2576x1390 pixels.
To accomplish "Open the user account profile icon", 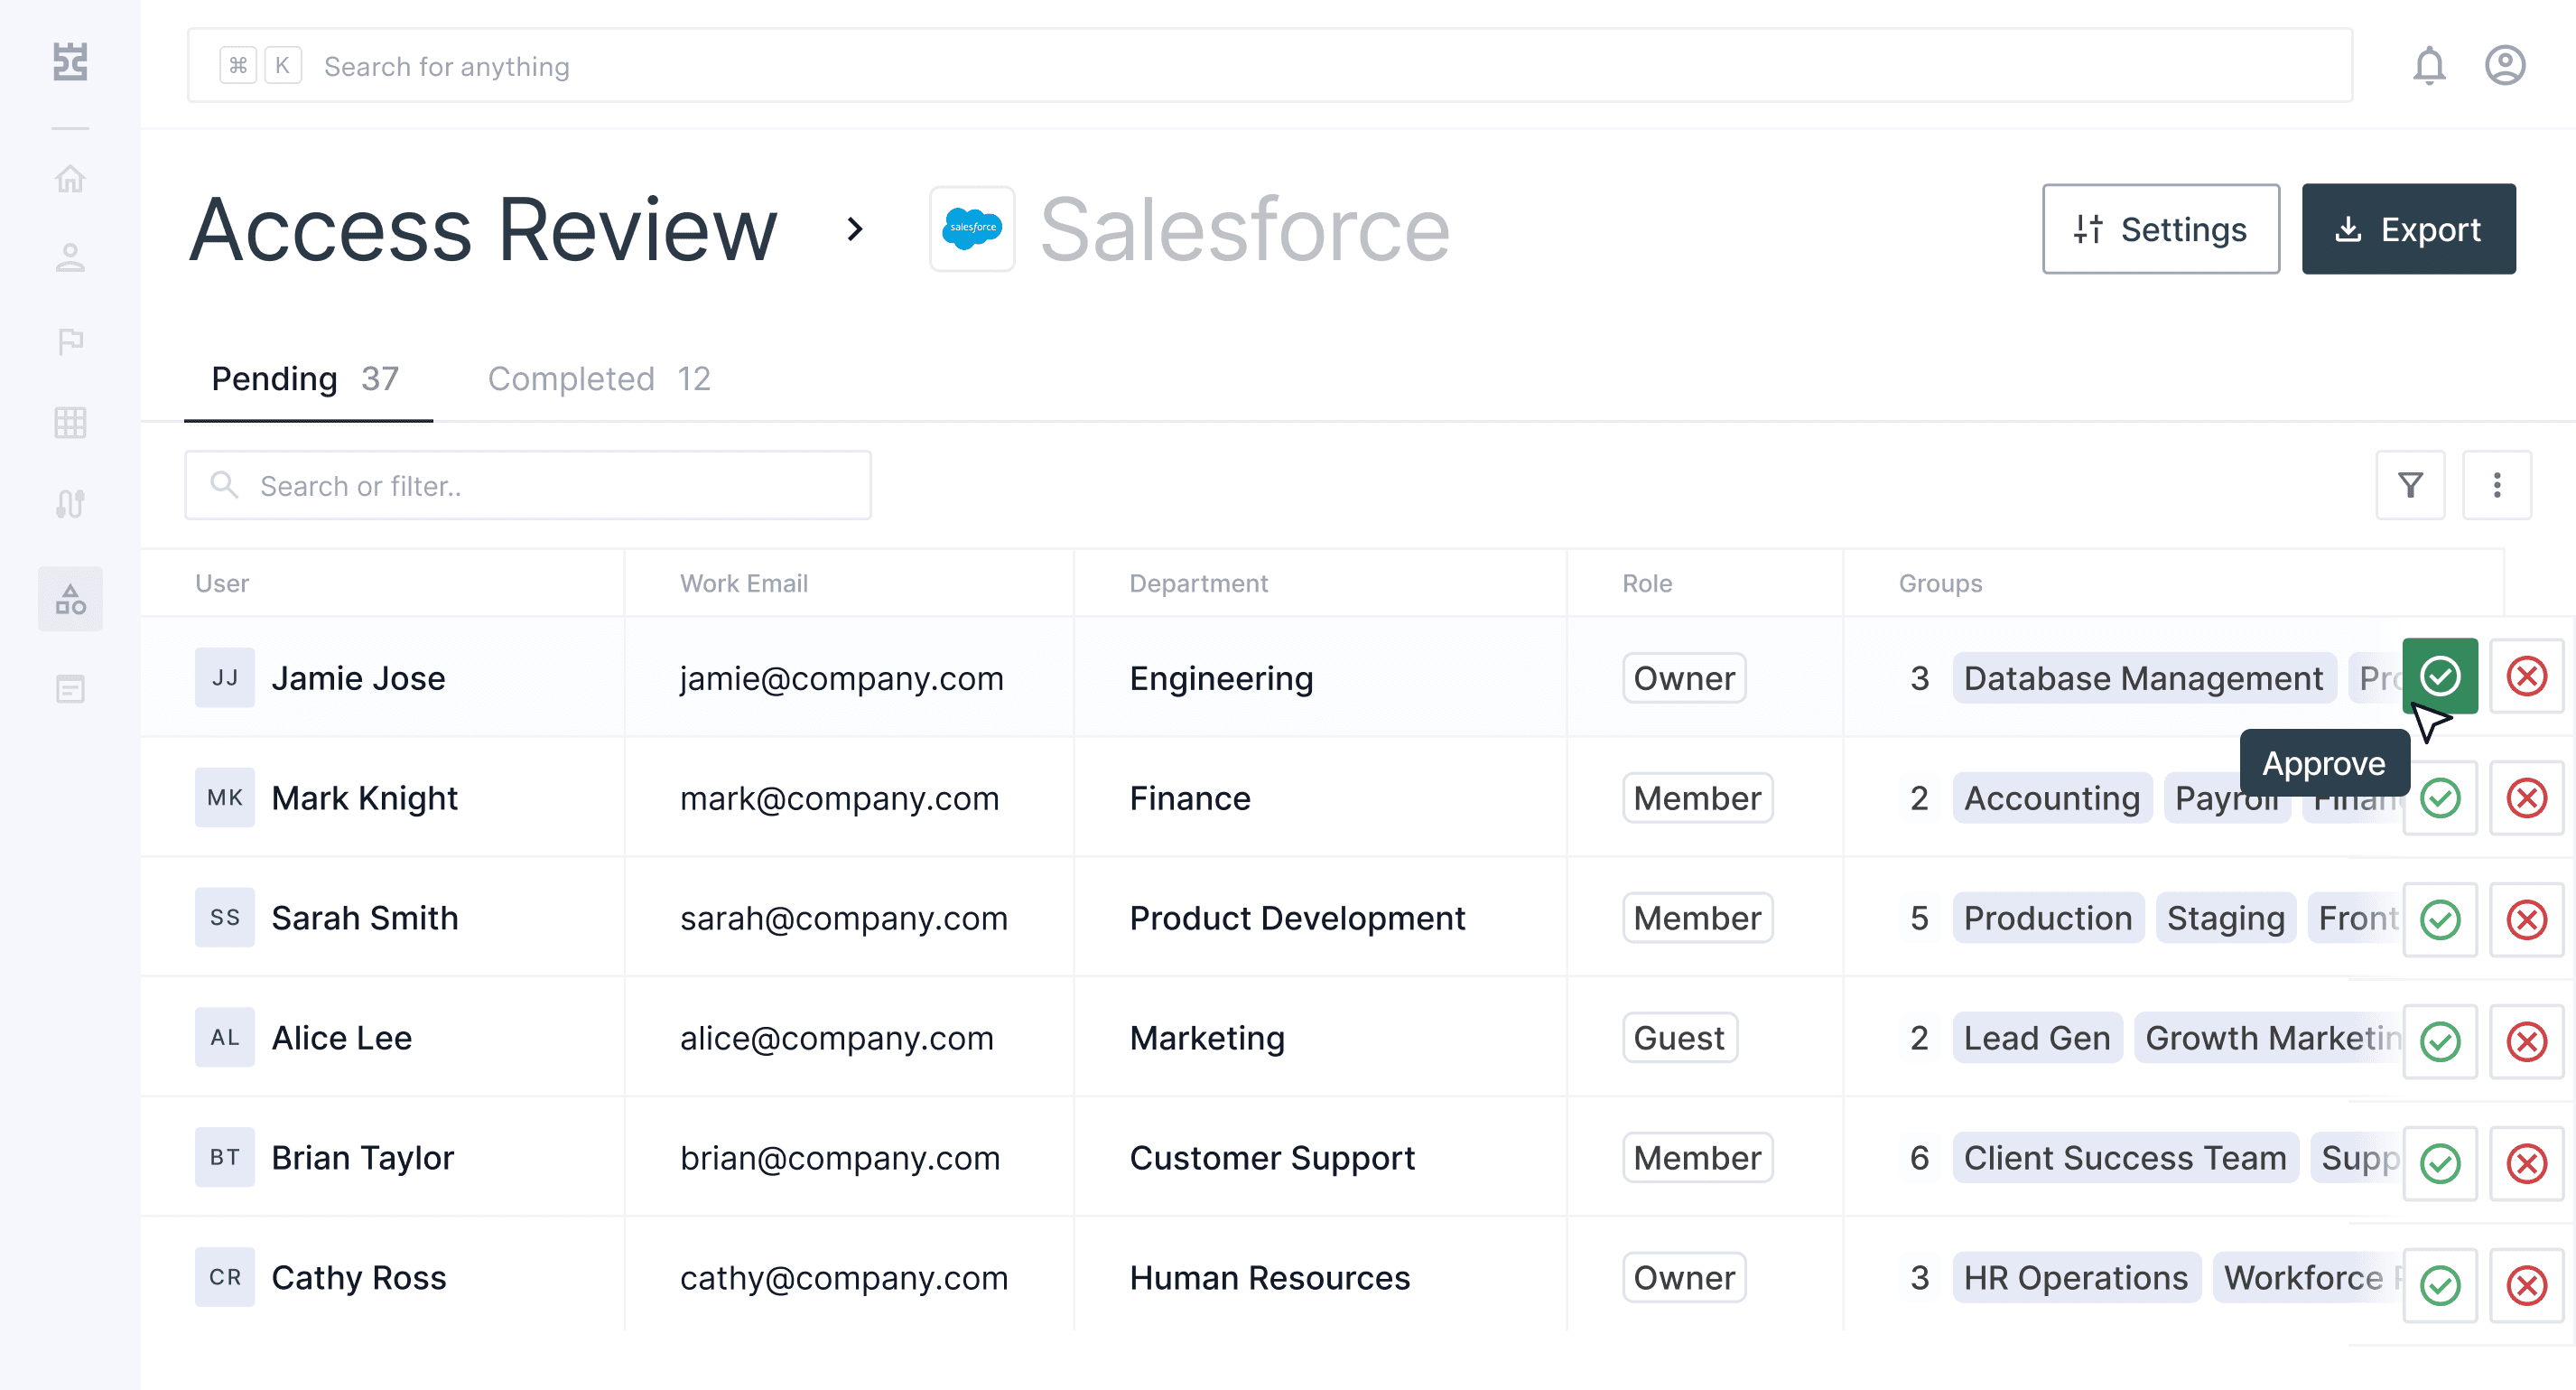I will click(x=2504, y=66).
